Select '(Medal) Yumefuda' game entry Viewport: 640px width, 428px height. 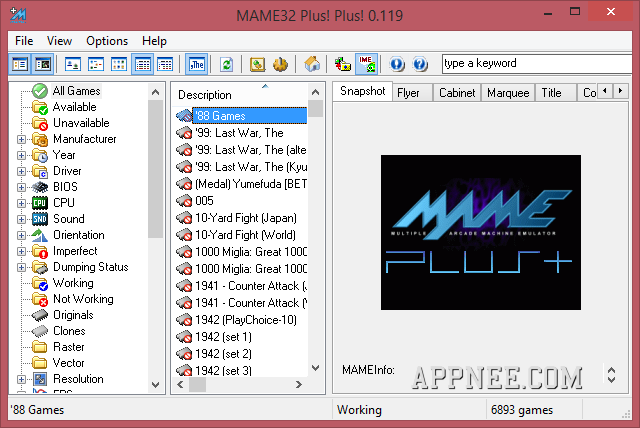pyautogui.click(x=251, y=184)
